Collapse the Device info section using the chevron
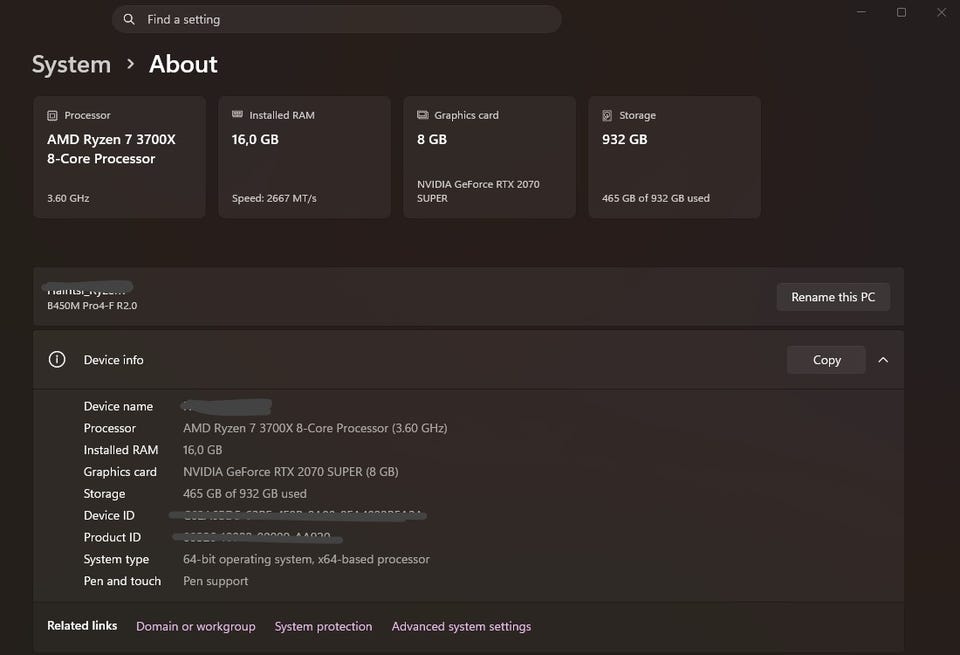The height and width of the screenshot is (655, 960). pyautogui.click(x=883, y=360)
